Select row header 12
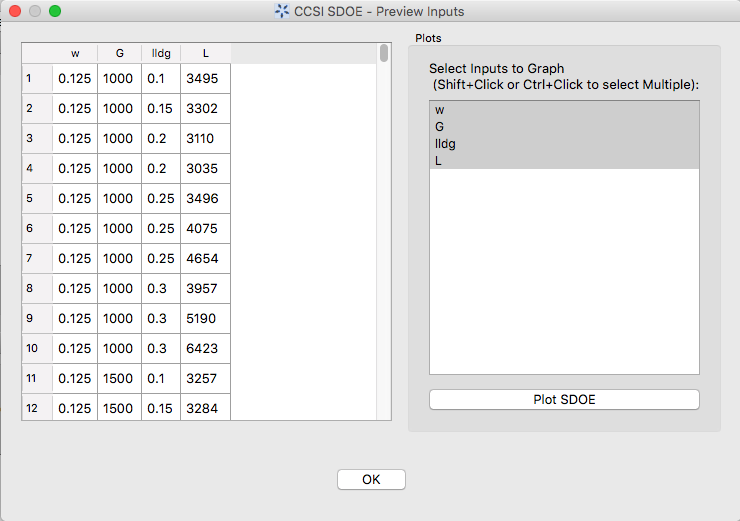 click(x=37, y=407)
